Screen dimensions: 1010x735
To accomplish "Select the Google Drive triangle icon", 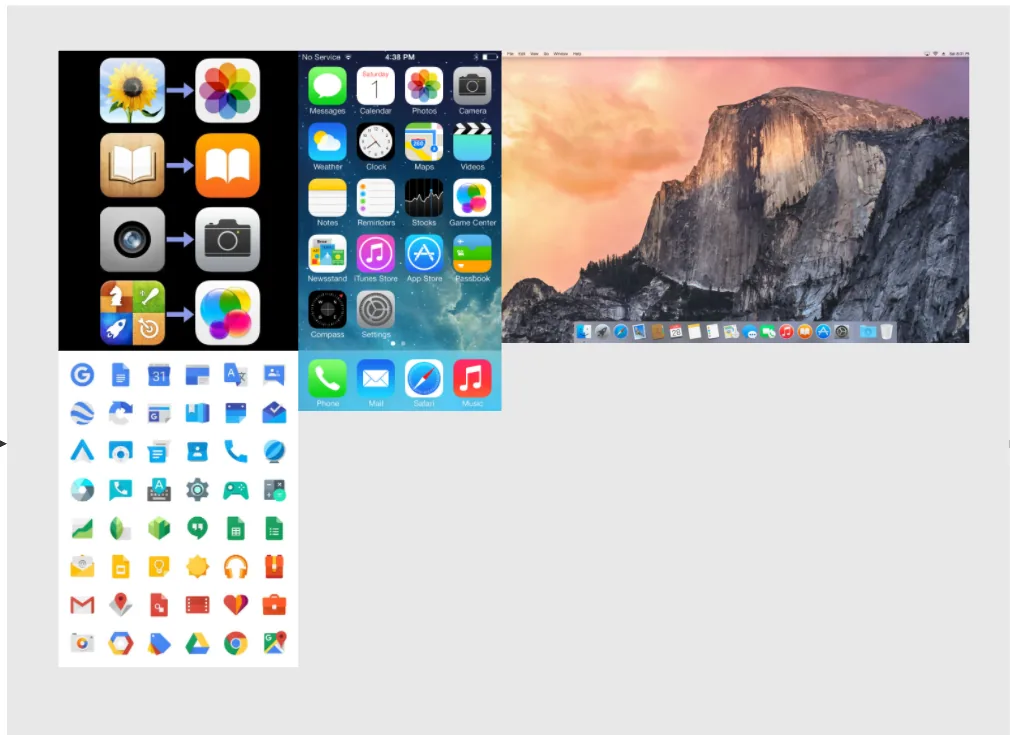I will [197, 643].
